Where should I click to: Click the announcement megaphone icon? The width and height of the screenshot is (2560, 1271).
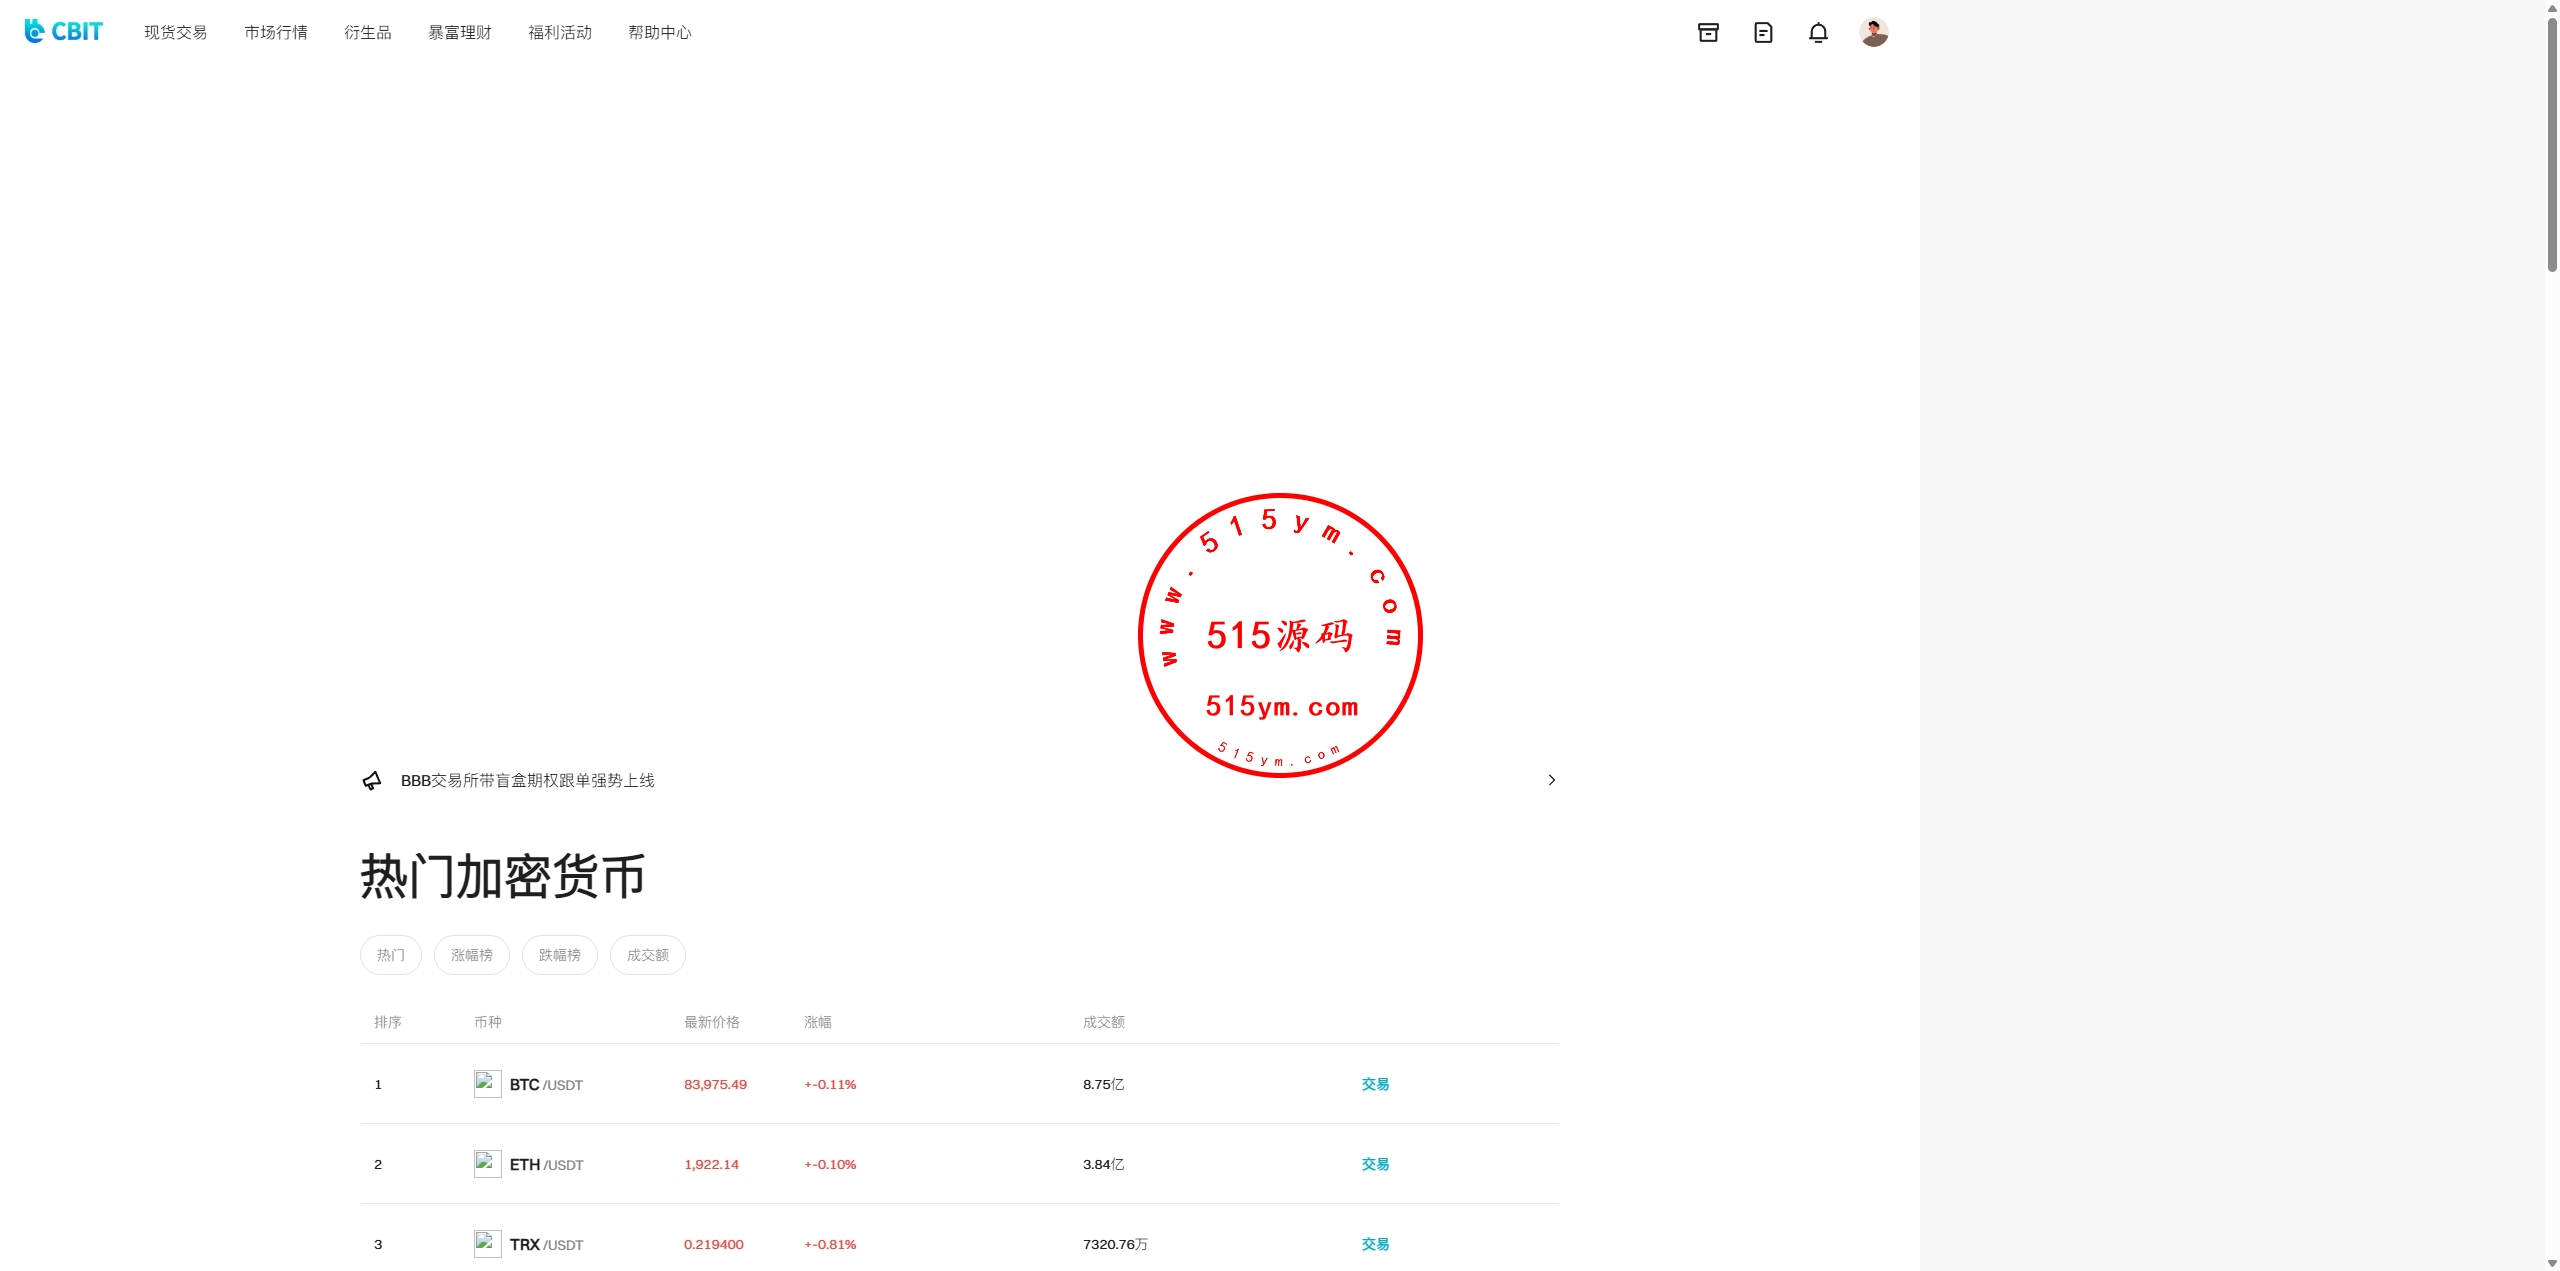click(x=372, y=781)
